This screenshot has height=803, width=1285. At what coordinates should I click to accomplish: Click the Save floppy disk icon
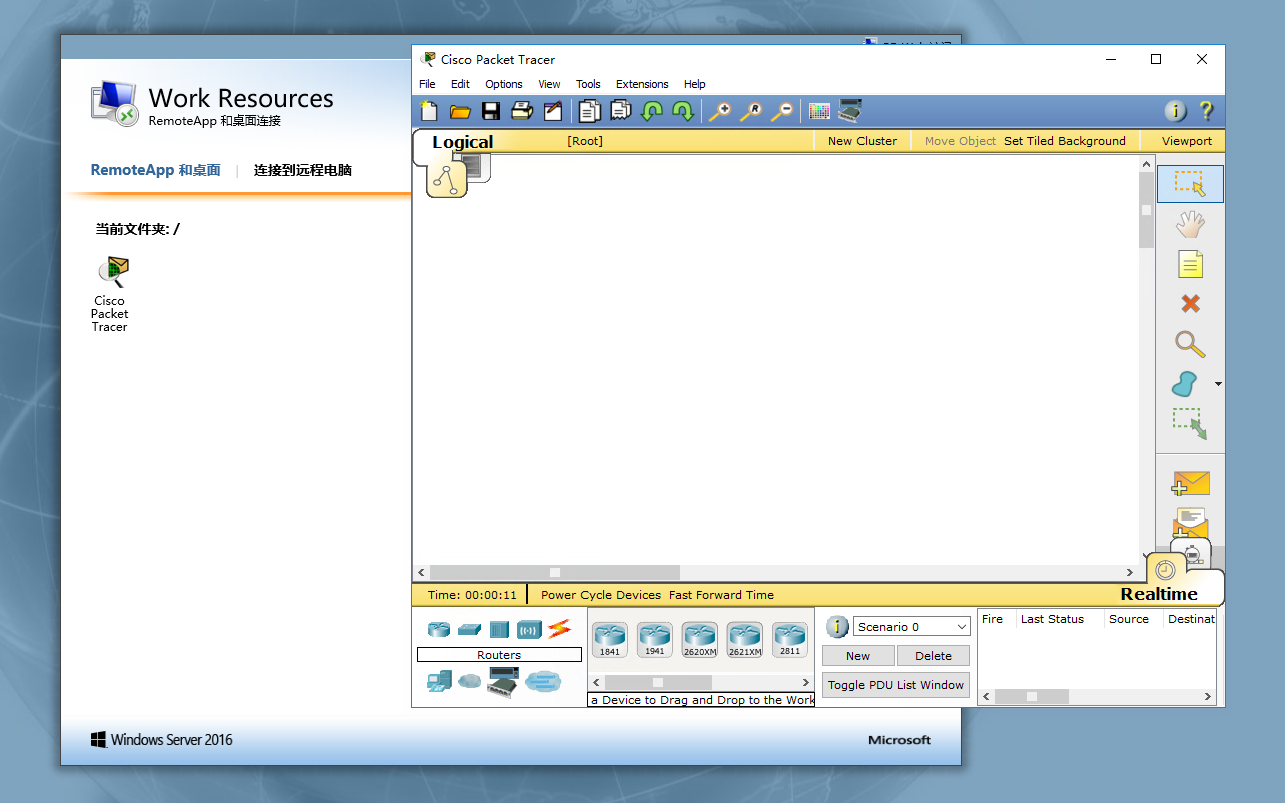(491, 111)
